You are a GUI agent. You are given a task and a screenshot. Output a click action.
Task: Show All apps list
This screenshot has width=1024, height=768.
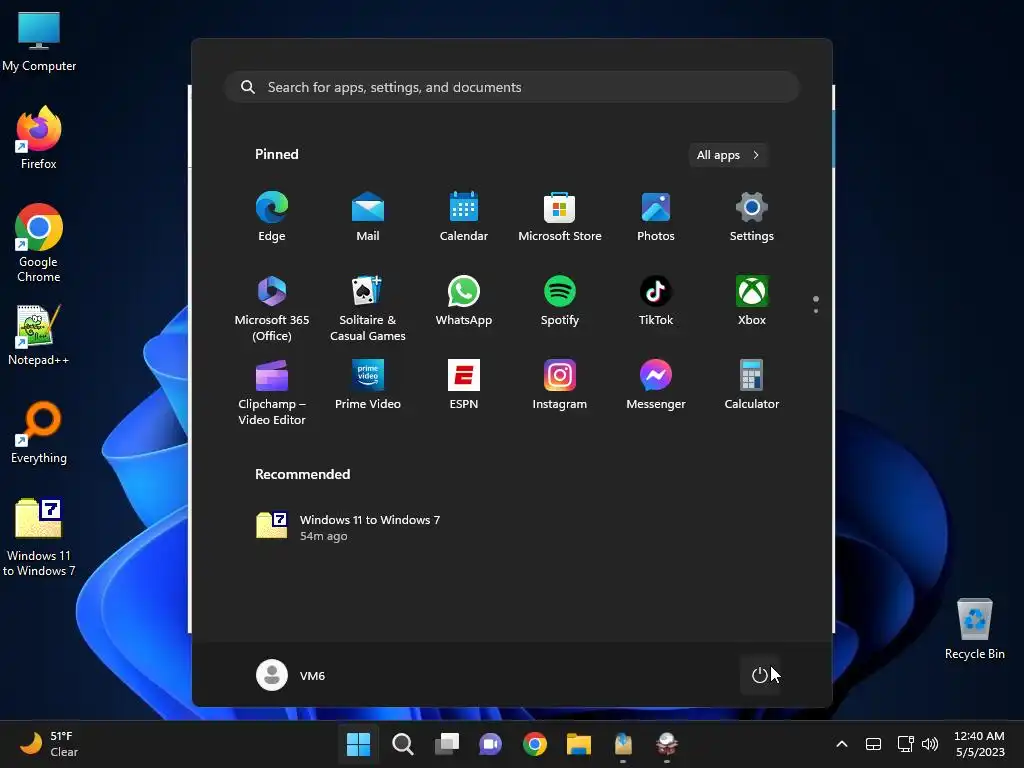pyautogui.click(x=728, y=155)
